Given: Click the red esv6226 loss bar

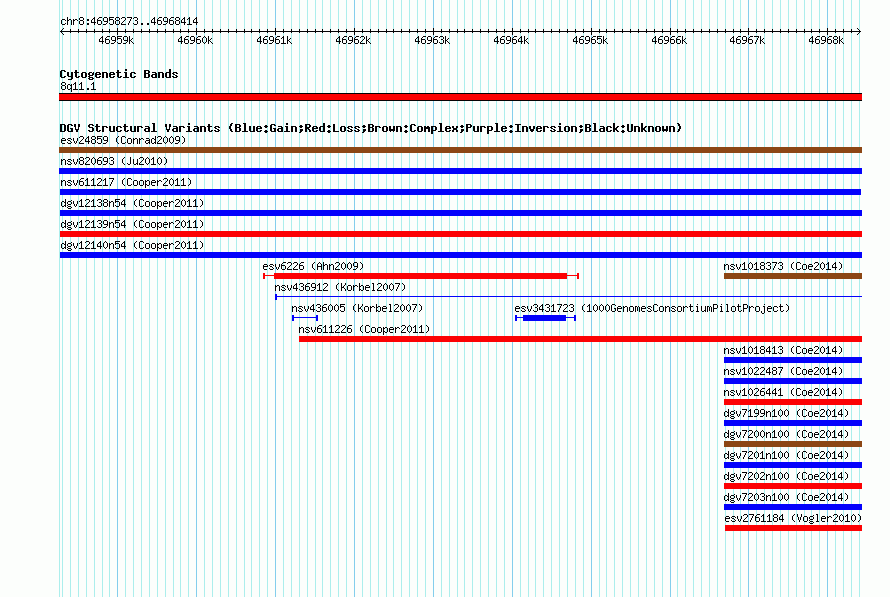Looking at the screenshot, I should [421, 276].
